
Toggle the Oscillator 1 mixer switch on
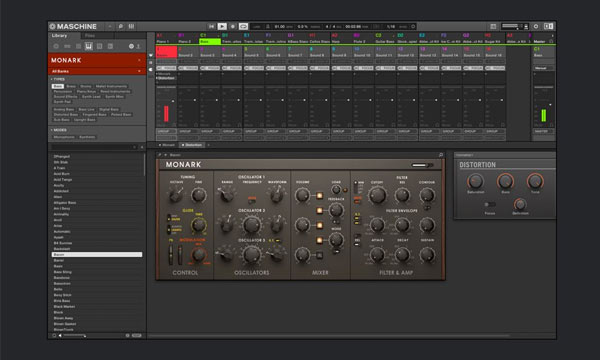319,196
